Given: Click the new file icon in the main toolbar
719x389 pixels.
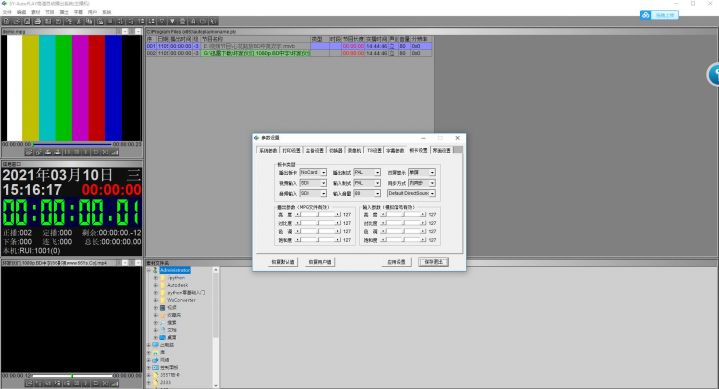Looking at the screenshot, I should [x=6, y=21].
